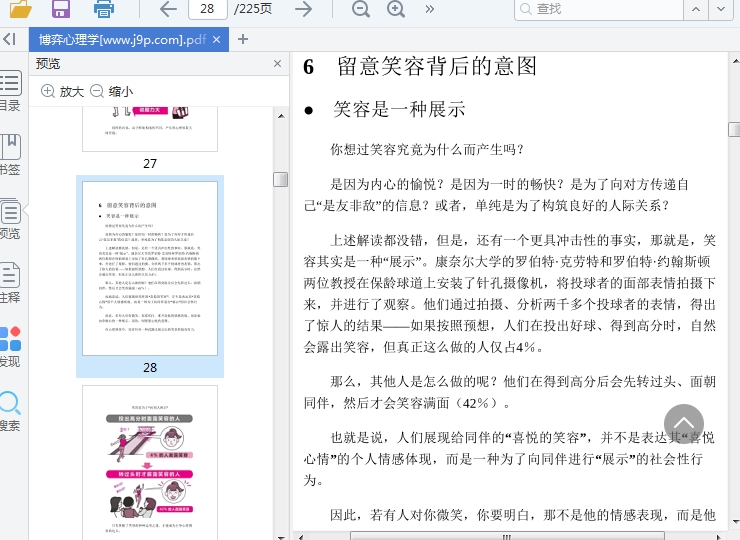Click the back-to-top round button
The height and width of the screenshot is (540, 740).
pyautogui.click(x=683, y=424)
